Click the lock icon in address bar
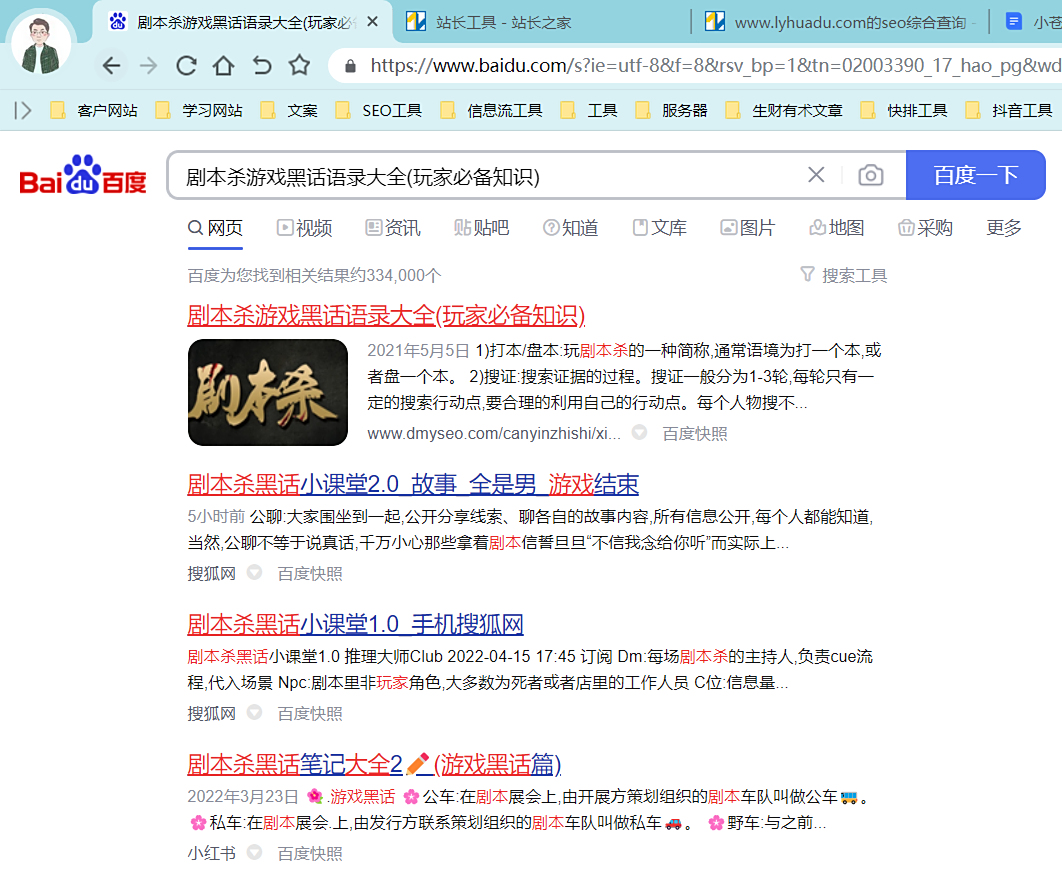Viewport: 1062px width, 877px height. 350,66
